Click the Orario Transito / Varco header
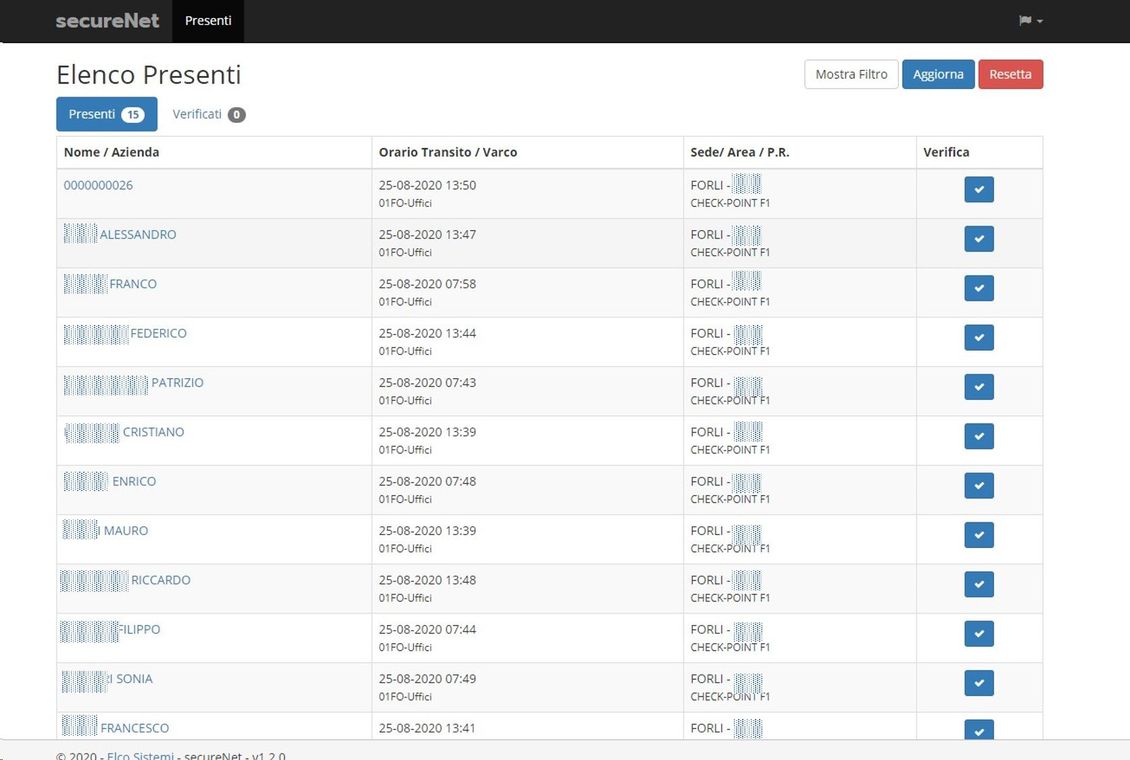 point(448,152)
